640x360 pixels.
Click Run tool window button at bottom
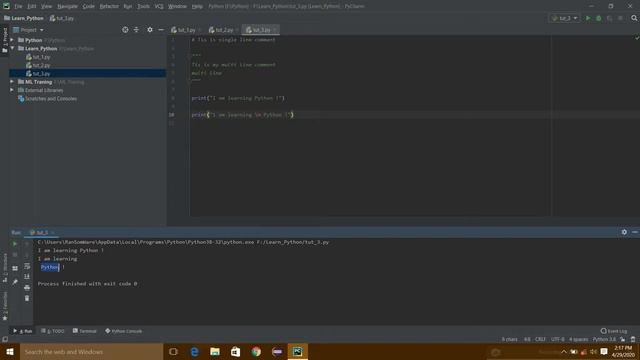click(x=22, y=331)
